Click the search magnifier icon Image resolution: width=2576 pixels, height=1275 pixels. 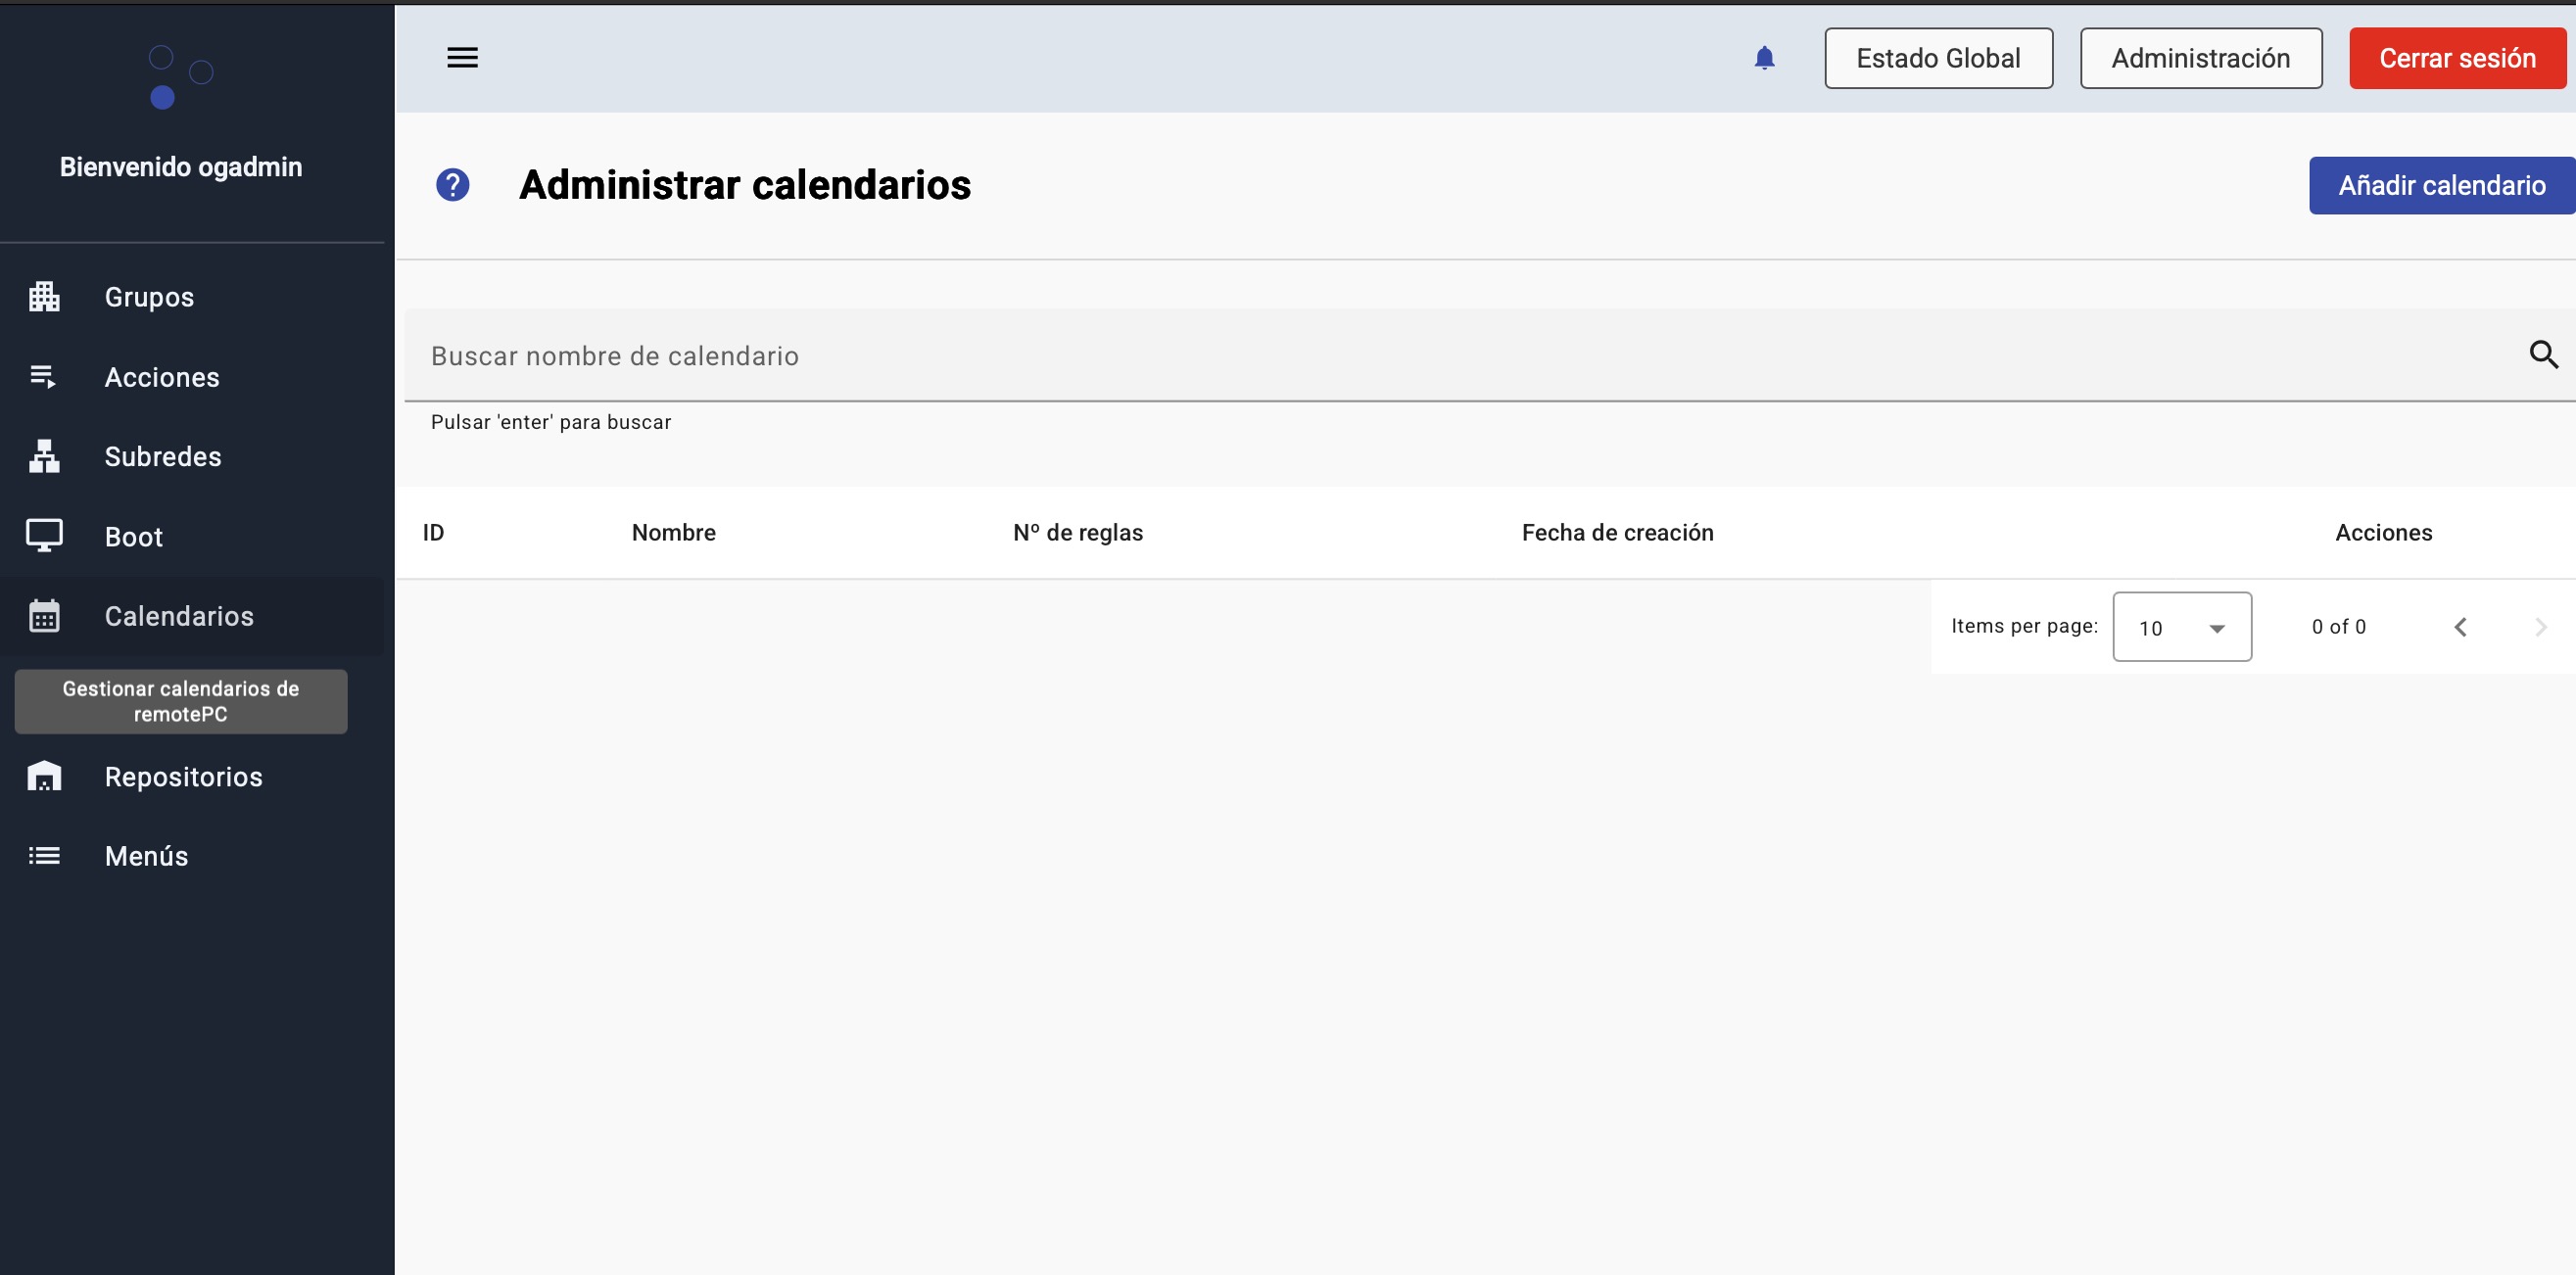pyautogui.click(x=2543, y=355)
